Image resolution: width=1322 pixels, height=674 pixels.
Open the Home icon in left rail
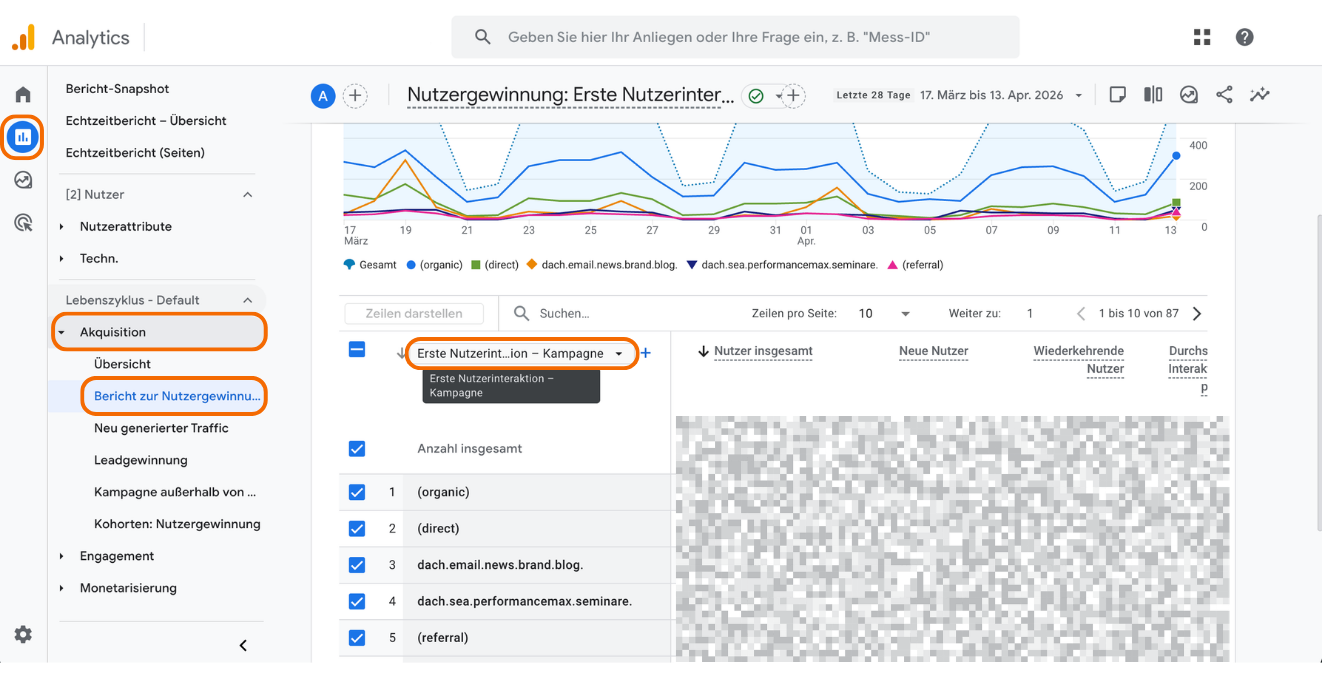point(23,95)
